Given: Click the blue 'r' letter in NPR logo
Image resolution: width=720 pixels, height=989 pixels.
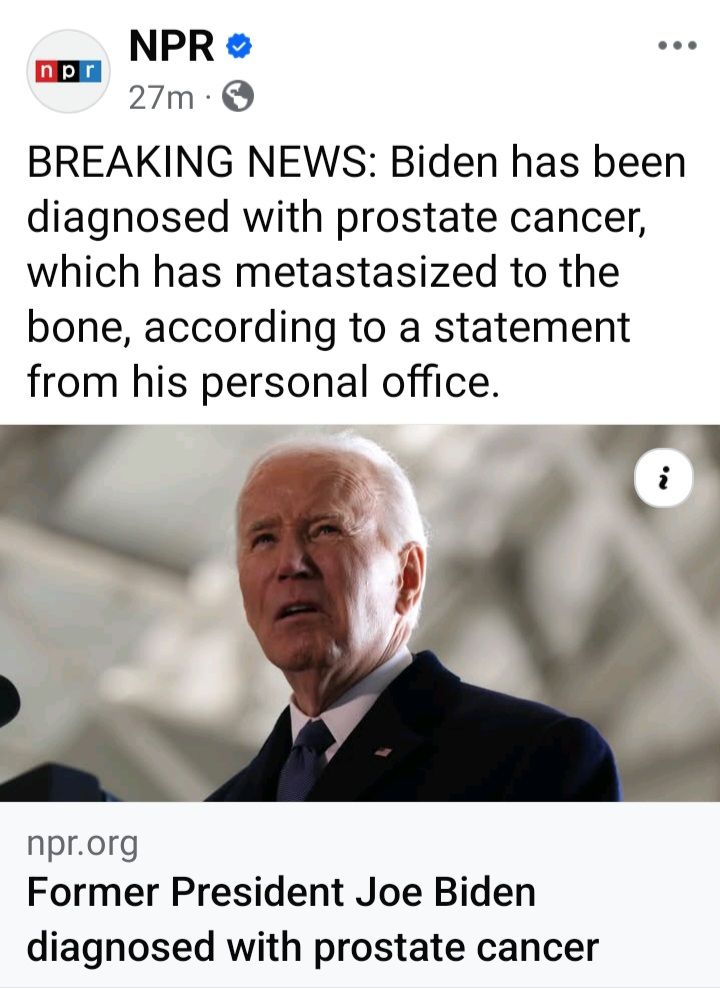Looking at the screenshot, I should pyautogui.click(x=92, y=71).
